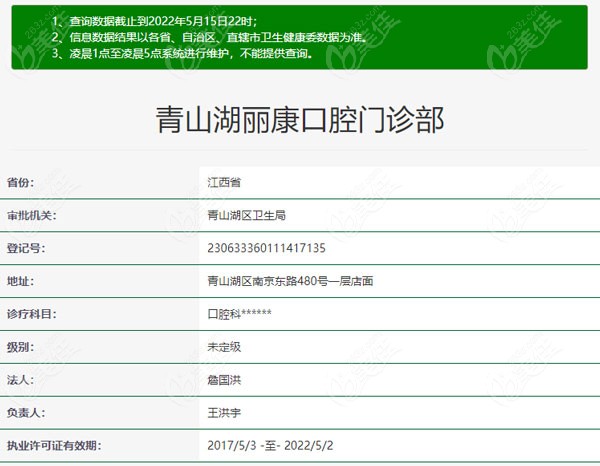Select the 地址 label
This screenshot has height=466, width=600.
coord(21,281)
